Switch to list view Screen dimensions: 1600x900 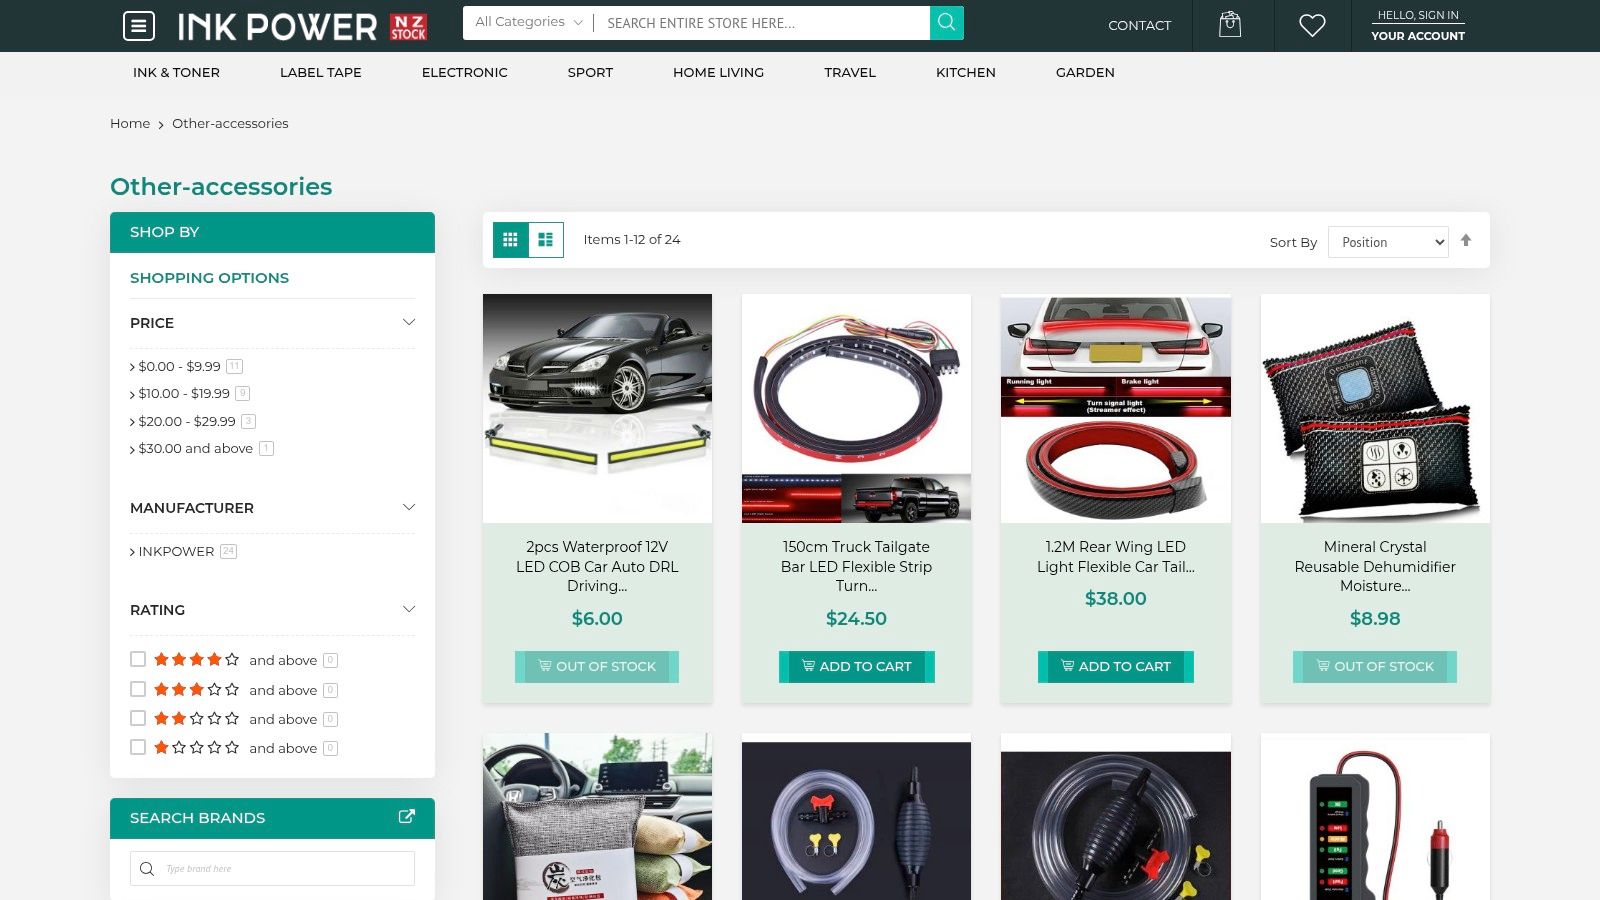coord(546,240)
